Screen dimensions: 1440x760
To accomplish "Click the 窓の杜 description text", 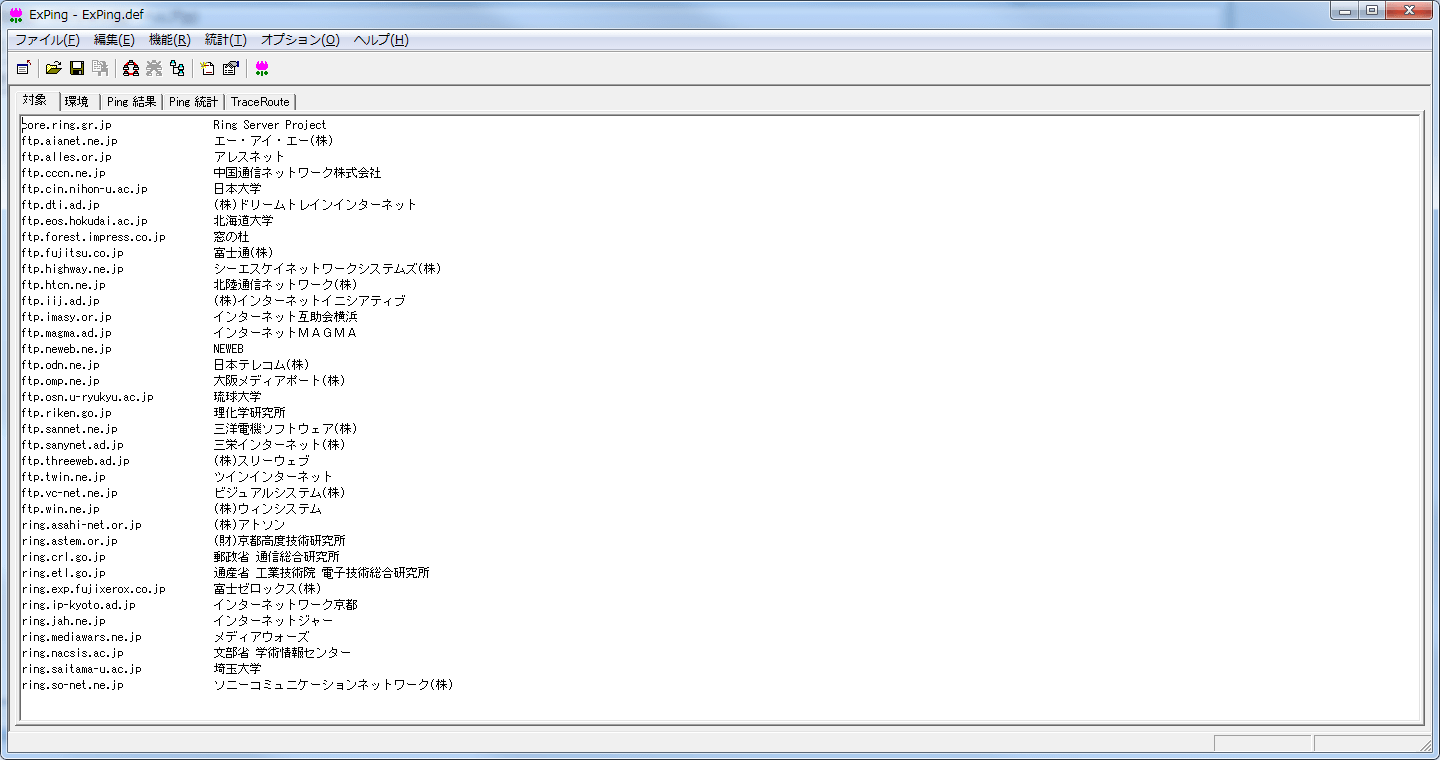I will tap(231, 237).
